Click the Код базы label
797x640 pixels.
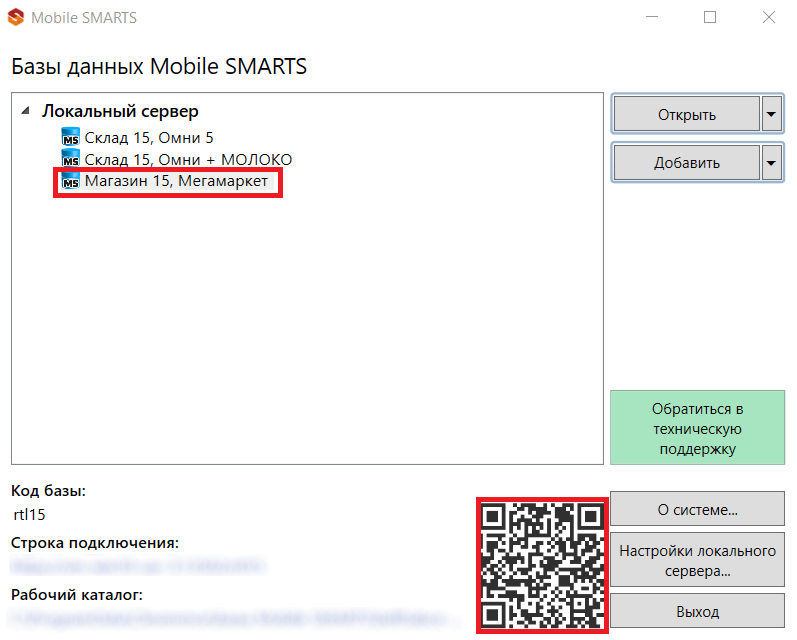click(48, 491)
